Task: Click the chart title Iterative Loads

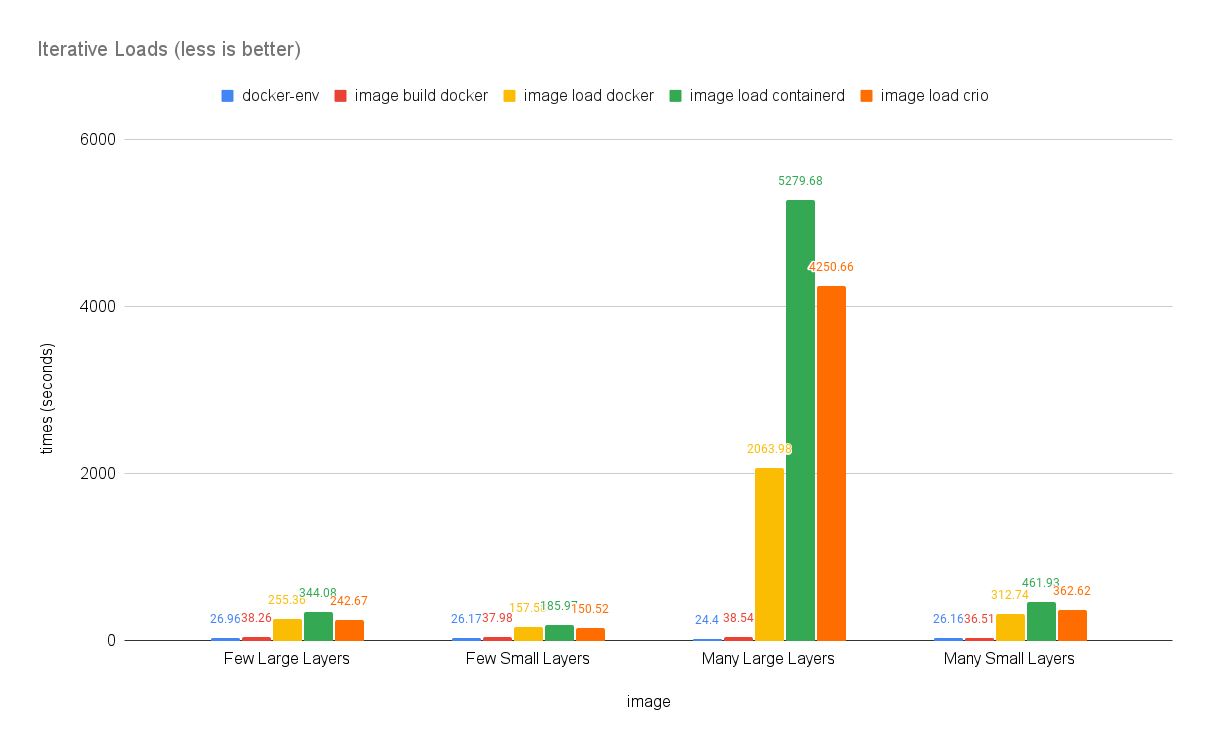Action: [x=169, y=49]
